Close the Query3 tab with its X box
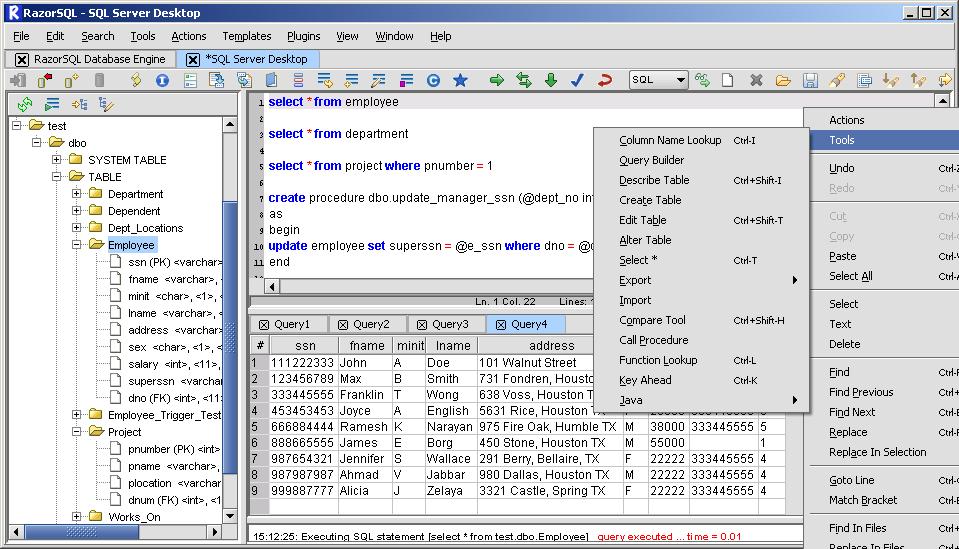Image resolution: width=959 pixels, height=549 pixels. [x=422, y=325]
